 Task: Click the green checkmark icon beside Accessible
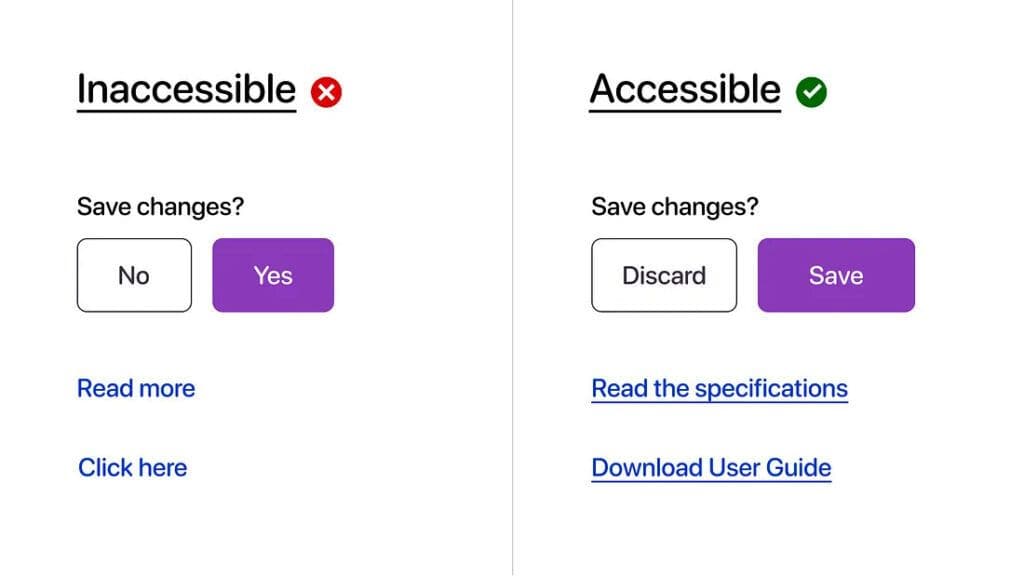811,93
